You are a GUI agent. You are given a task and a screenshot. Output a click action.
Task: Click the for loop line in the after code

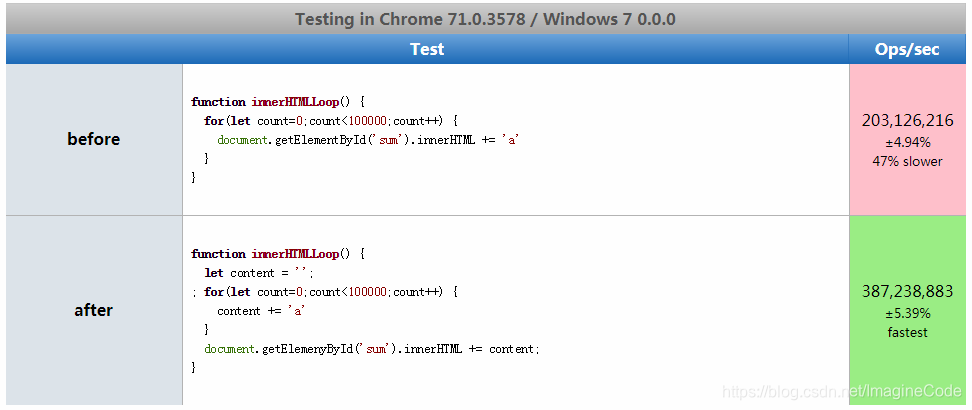330,292
